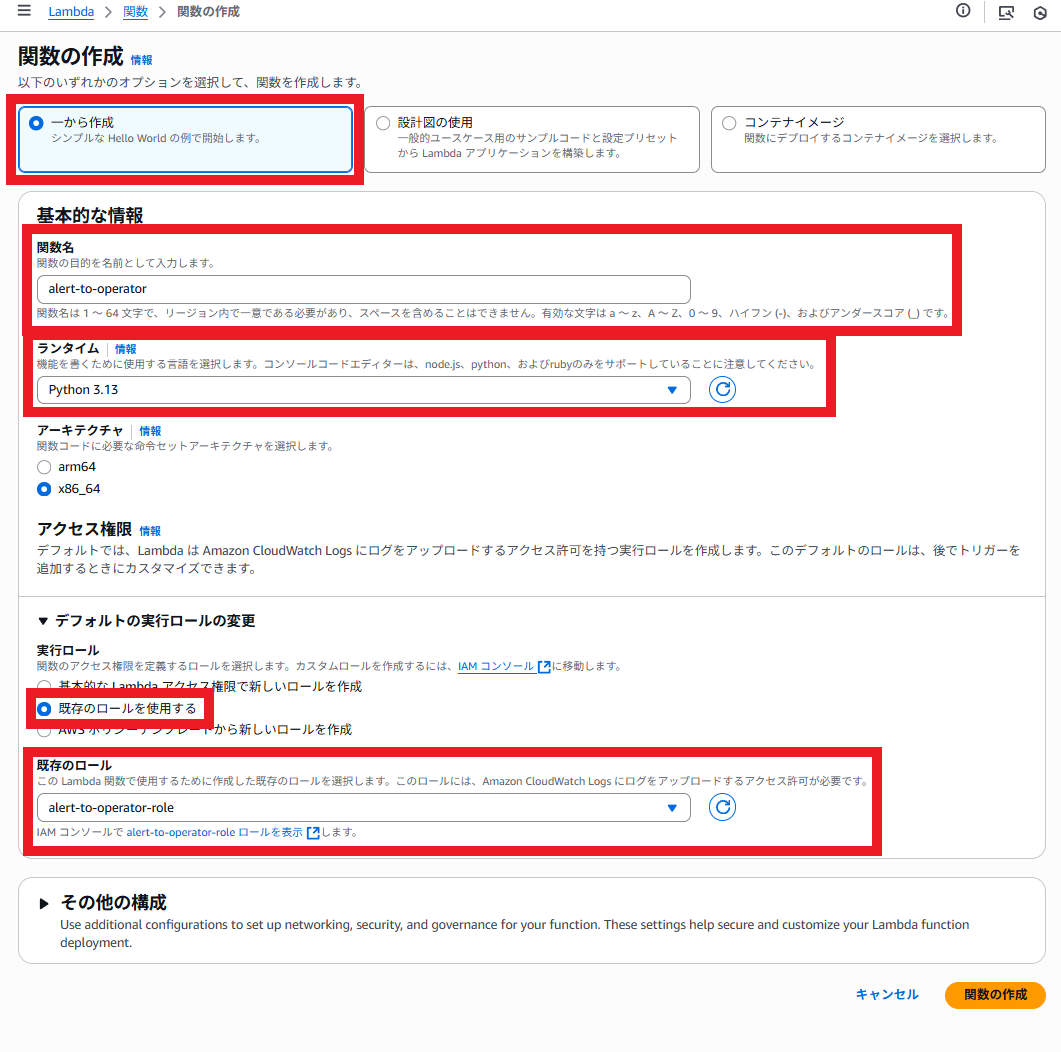
Task: Click the キャンセル button
Action: [886, 994]
